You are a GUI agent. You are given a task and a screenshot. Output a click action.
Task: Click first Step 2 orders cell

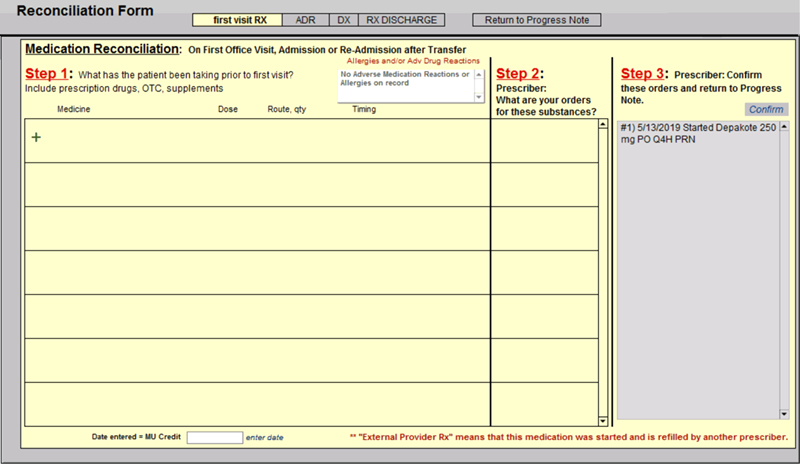543,140
